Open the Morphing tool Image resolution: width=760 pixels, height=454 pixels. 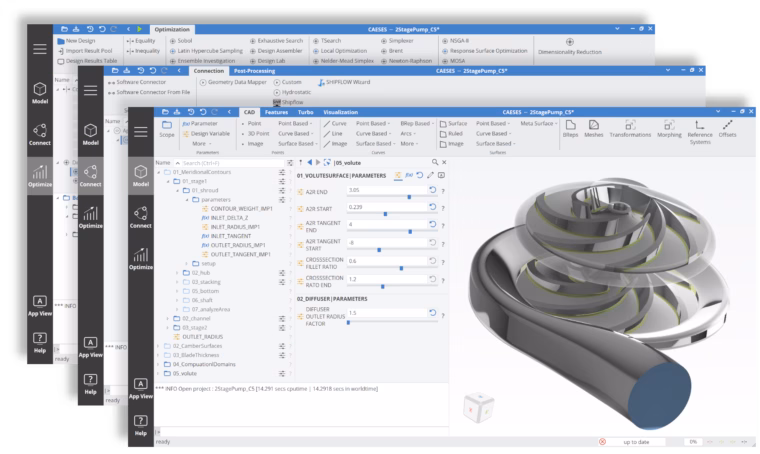click(669, 128)
